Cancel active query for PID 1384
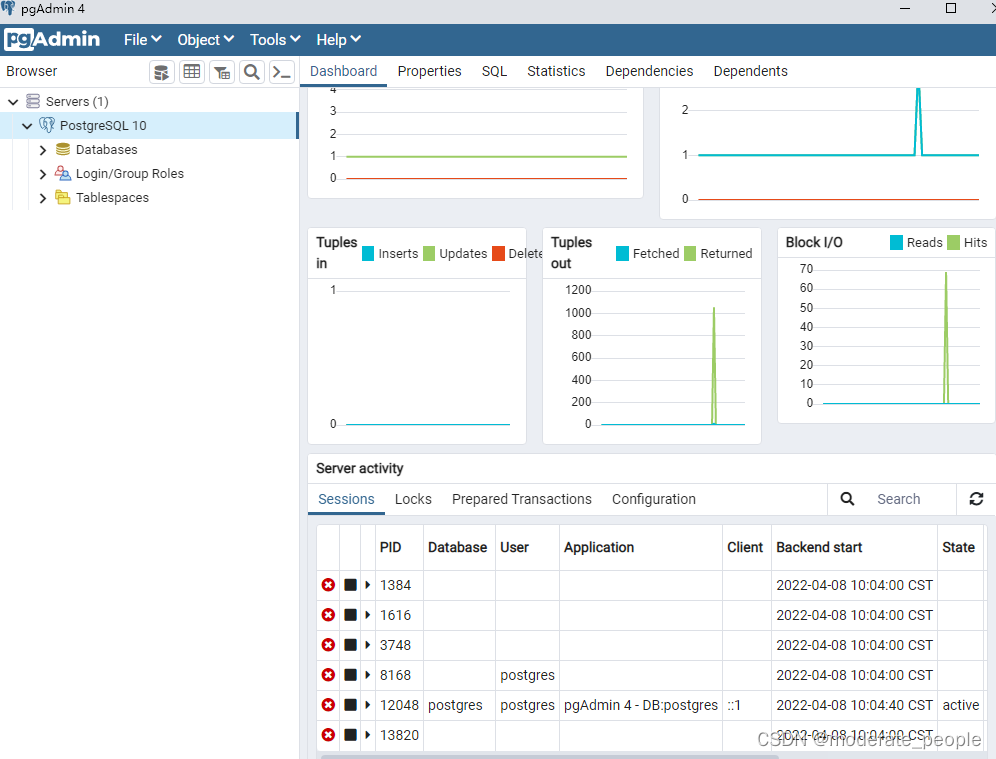 click(350, 585)
